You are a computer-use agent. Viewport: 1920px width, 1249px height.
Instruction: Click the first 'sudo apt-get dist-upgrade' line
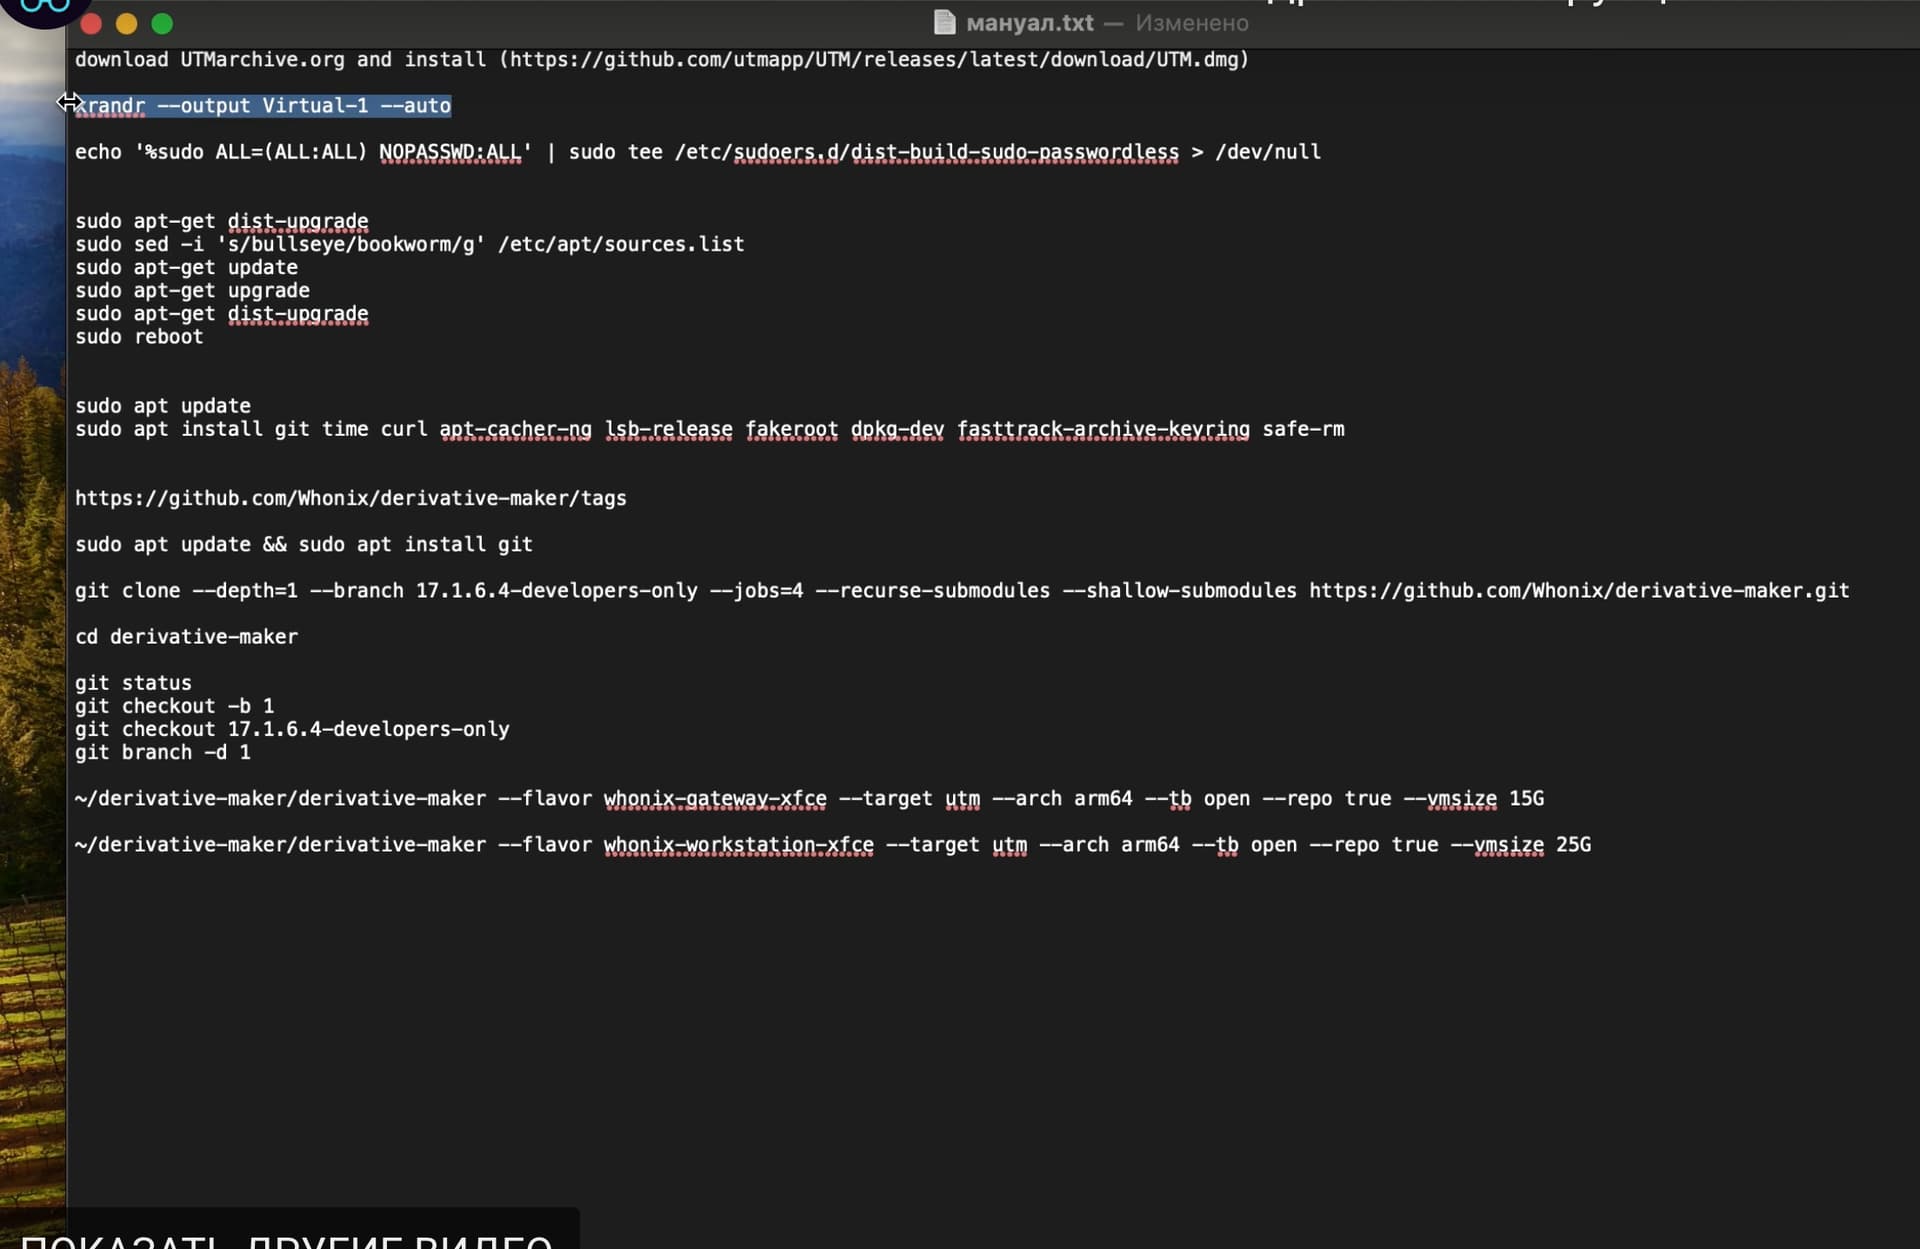pyautogui.click(x=222, y=221)
